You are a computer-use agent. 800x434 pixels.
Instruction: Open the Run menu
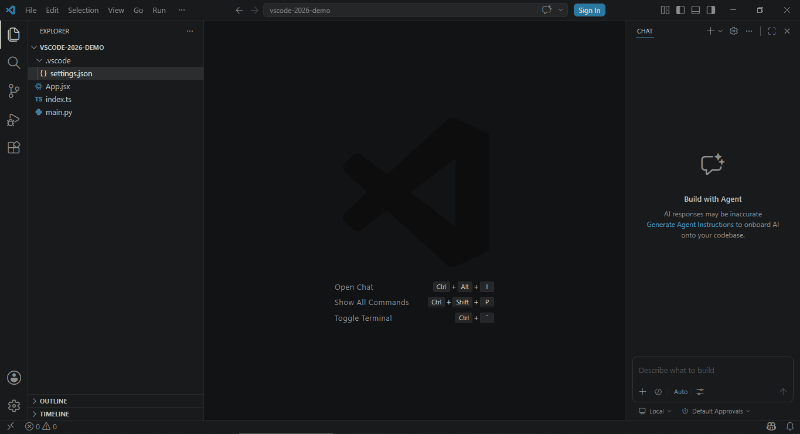[159, 10]
